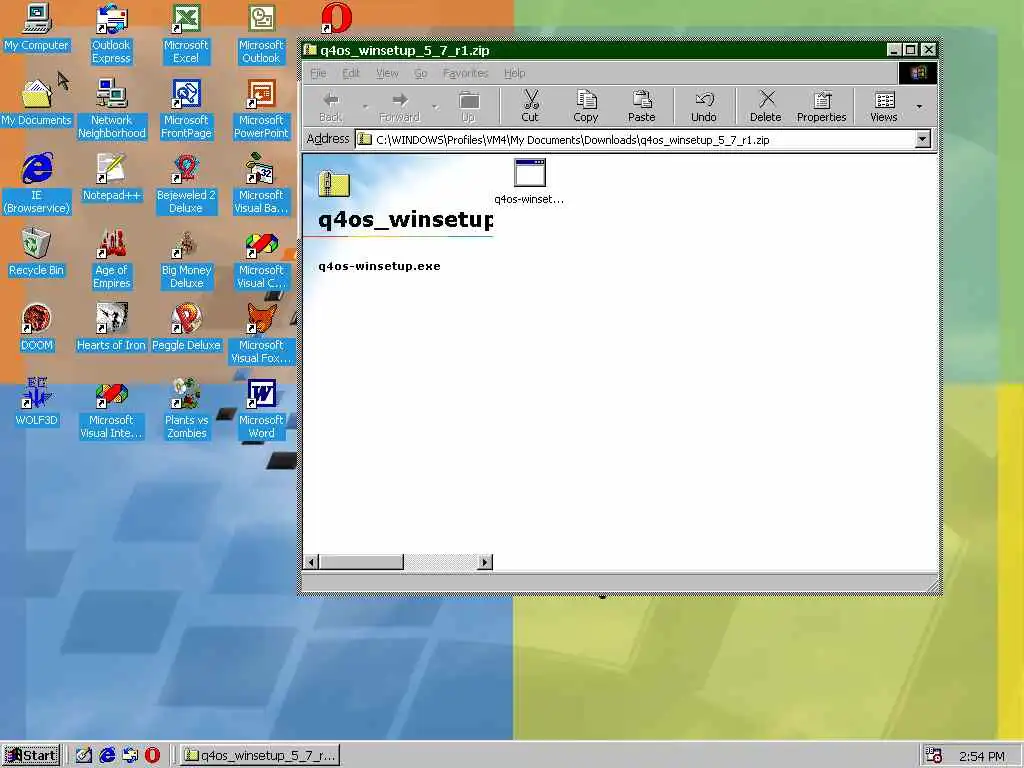
Task: Click the horizontal scrollbar thumb
Action: (361, 562)
